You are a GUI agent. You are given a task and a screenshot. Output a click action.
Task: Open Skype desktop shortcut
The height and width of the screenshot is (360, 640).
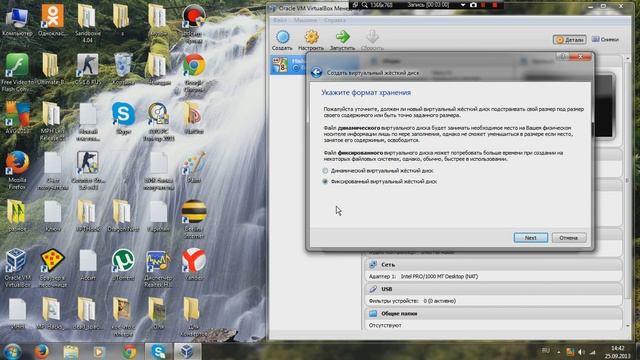[123, 118]
